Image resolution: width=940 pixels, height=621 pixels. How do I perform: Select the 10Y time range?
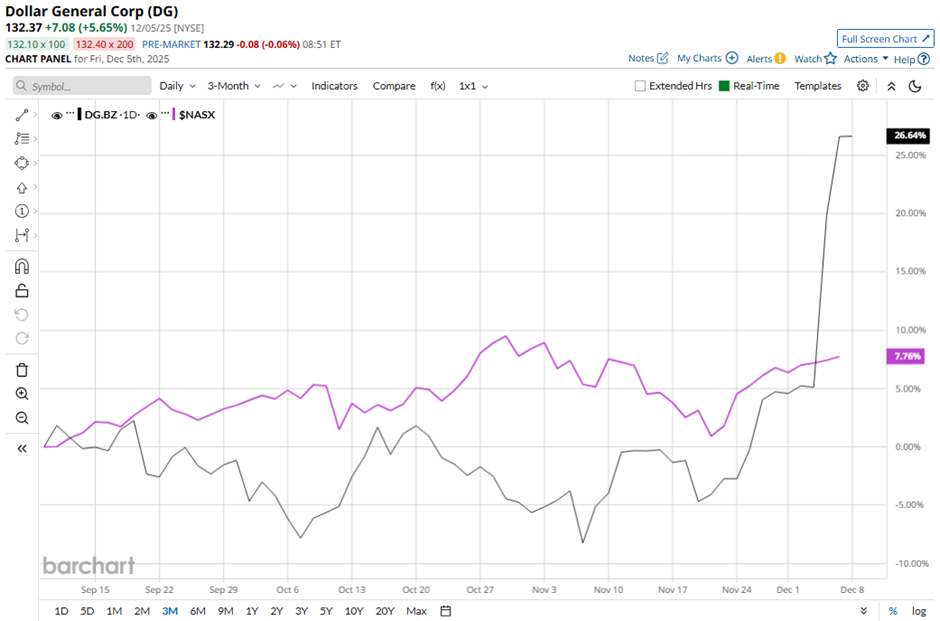(354, 611)
